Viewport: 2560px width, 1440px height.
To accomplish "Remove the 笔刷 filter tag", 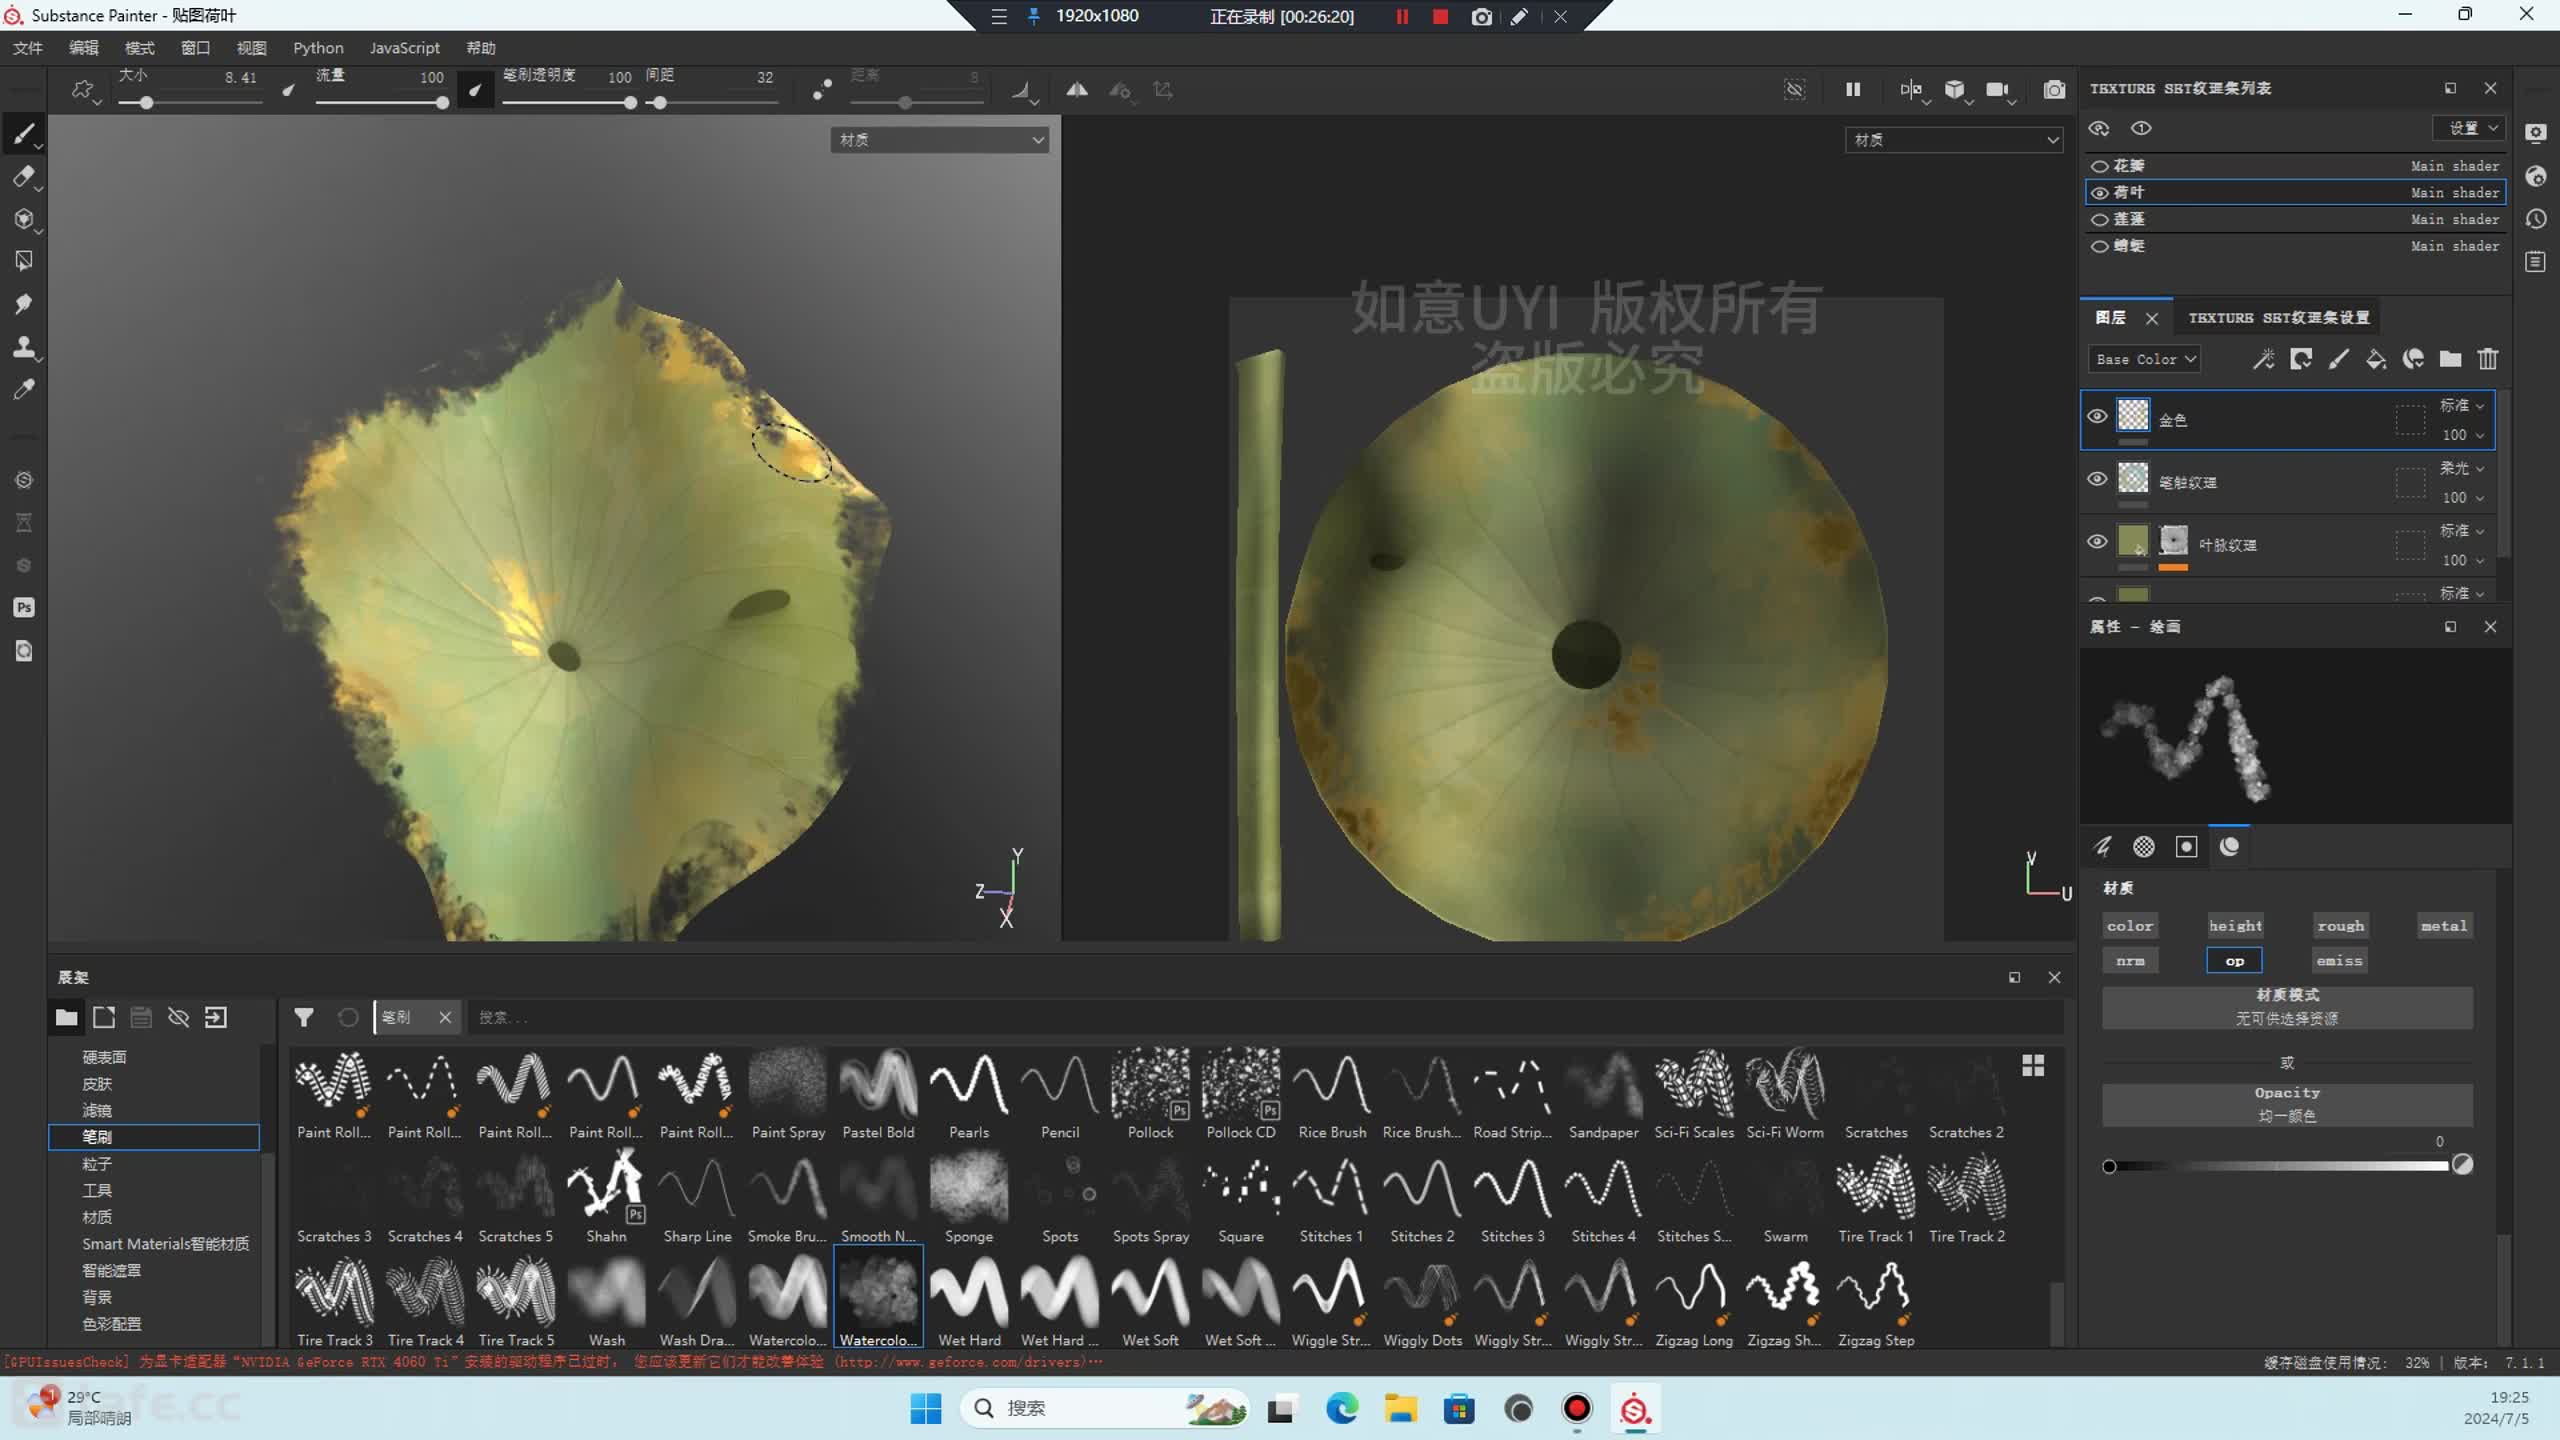I will [x=445, y=1017].
